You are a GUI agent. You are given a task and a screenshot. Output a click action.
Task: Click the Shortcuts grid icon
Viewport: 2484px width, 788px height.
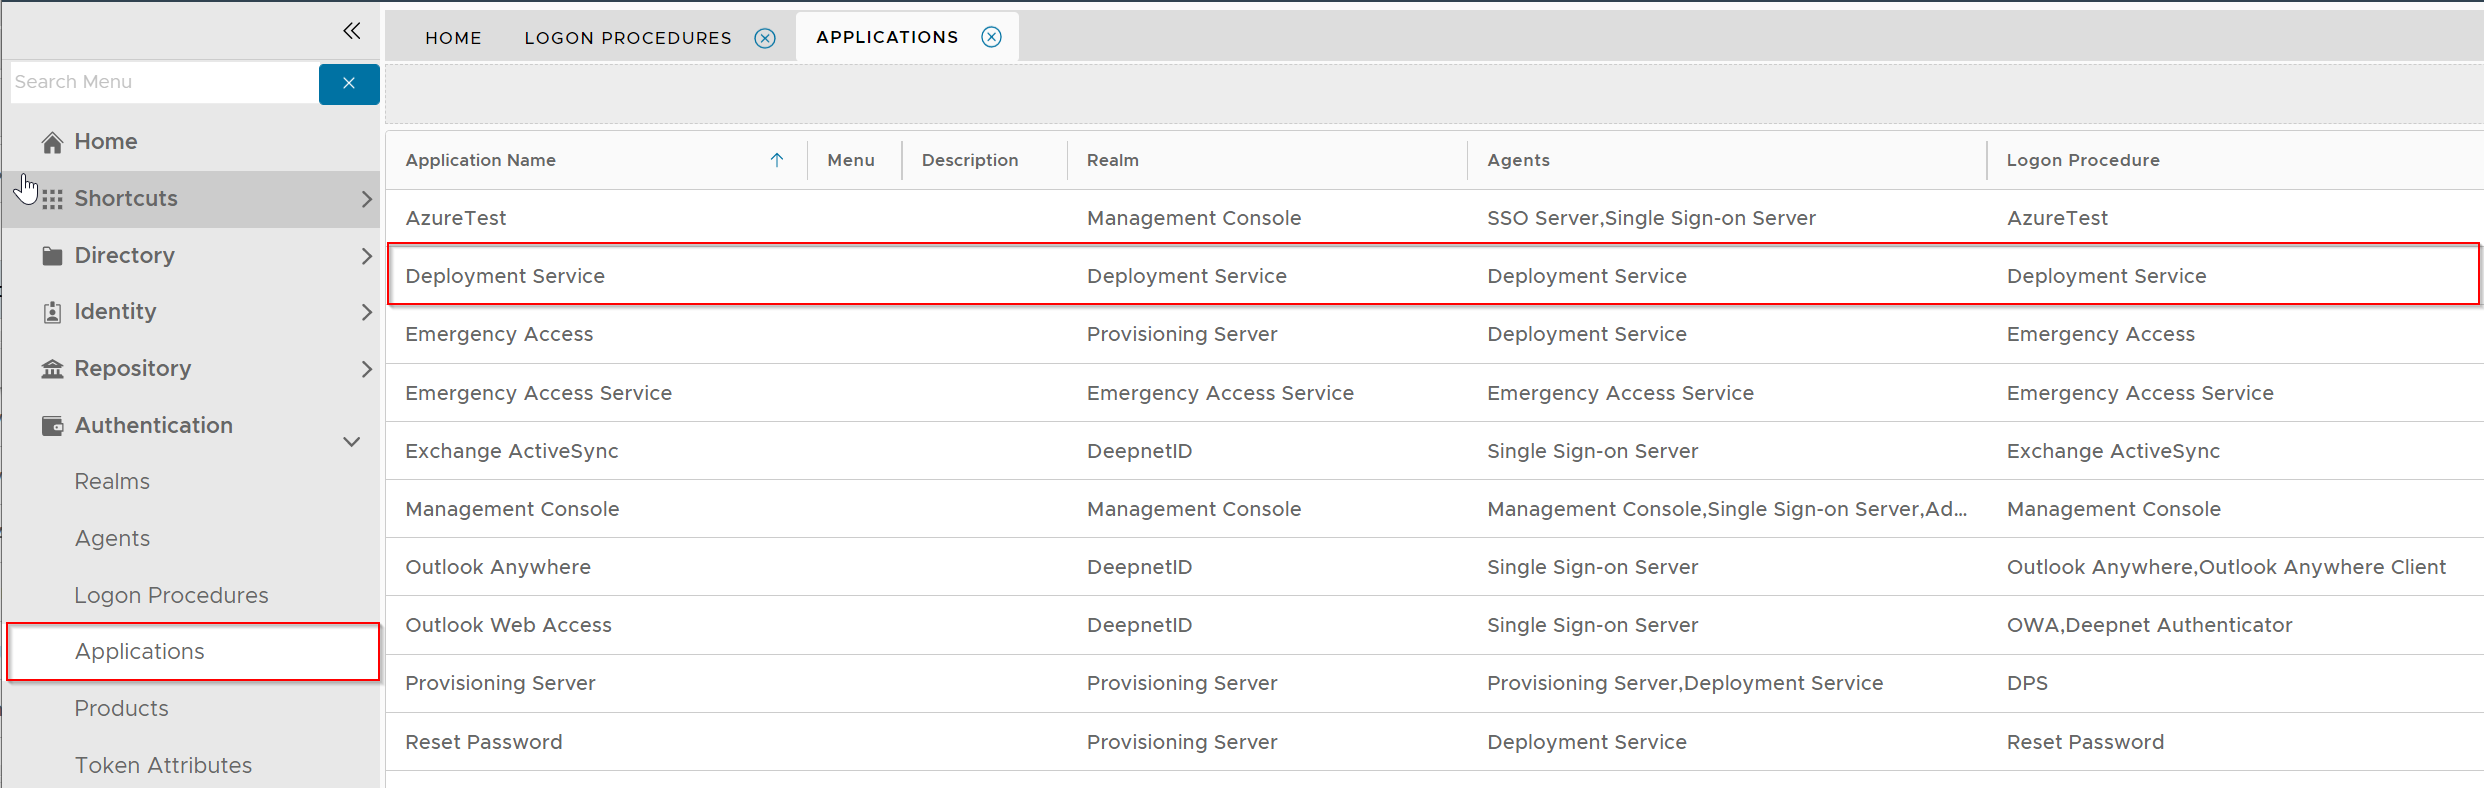click(52, 199)
